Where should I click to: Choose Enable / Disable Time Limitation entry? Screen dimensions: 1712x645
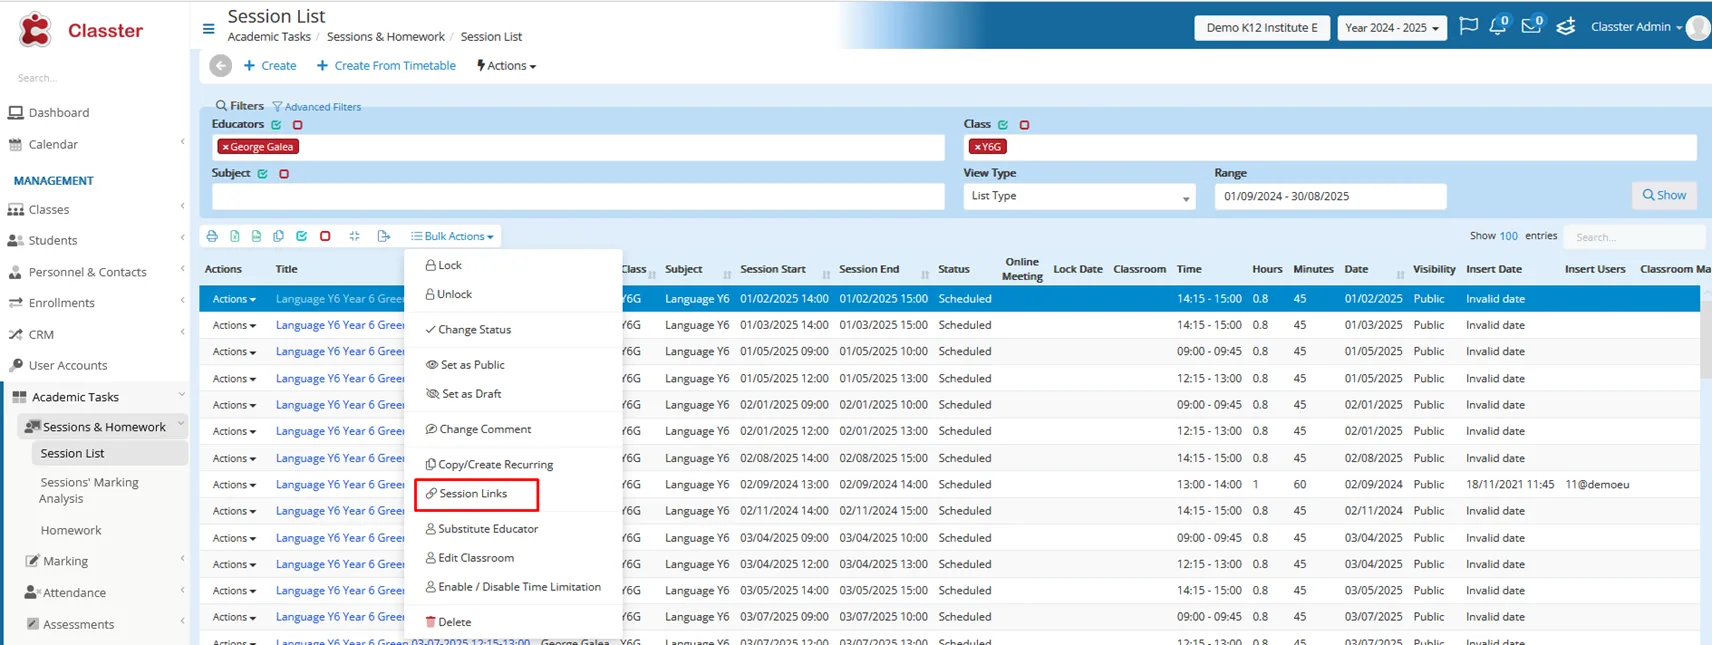coord(513,587)
